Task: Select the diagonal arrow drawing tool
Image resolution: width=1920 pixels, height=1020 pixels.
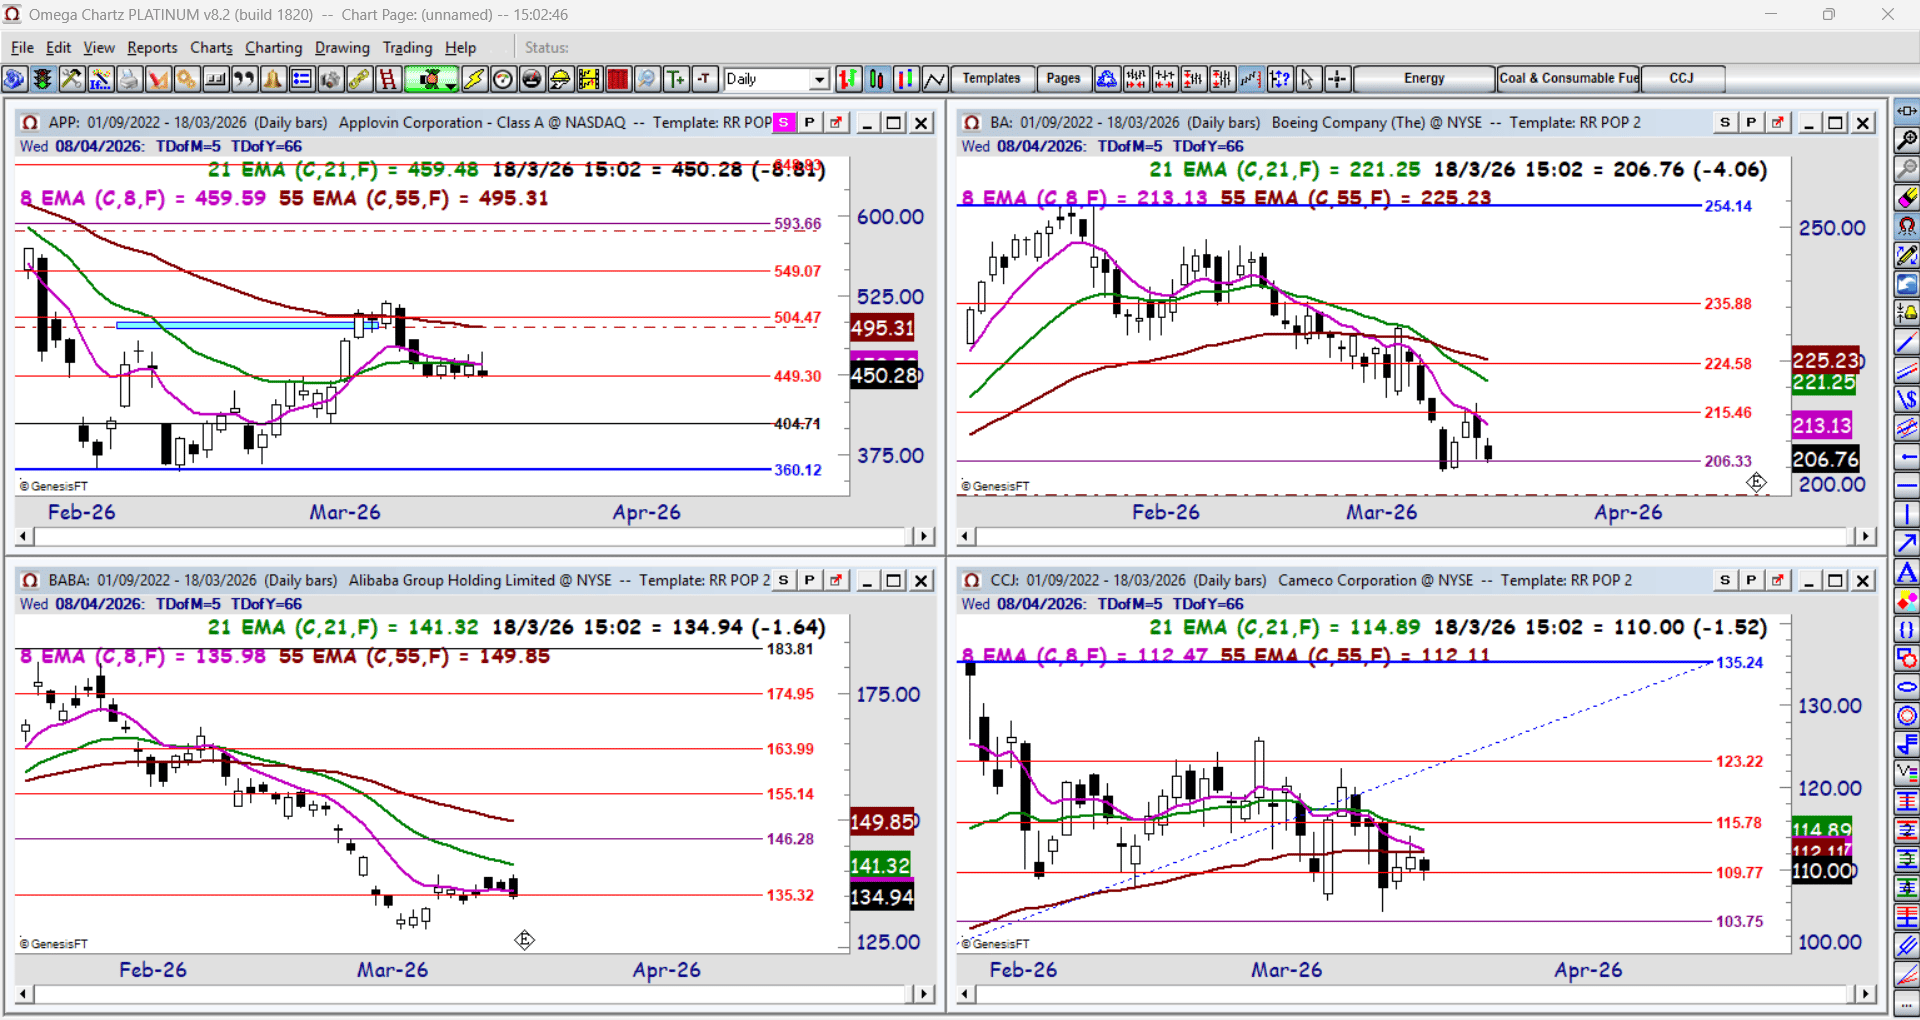Action: click(1907, 544)
